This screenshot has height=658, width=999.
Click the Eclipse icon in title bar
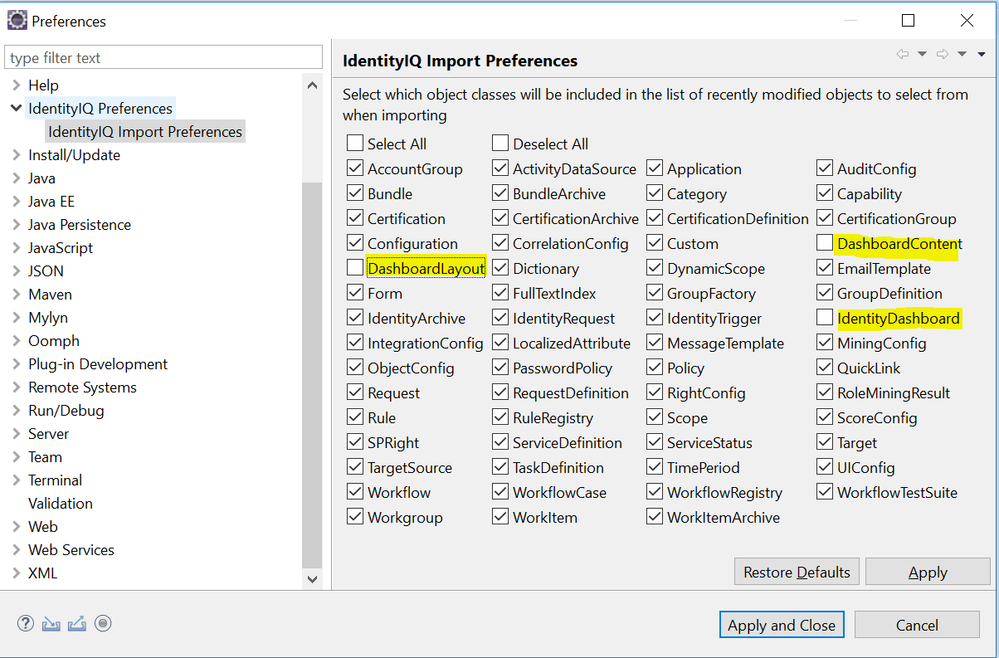click(17, 20)
